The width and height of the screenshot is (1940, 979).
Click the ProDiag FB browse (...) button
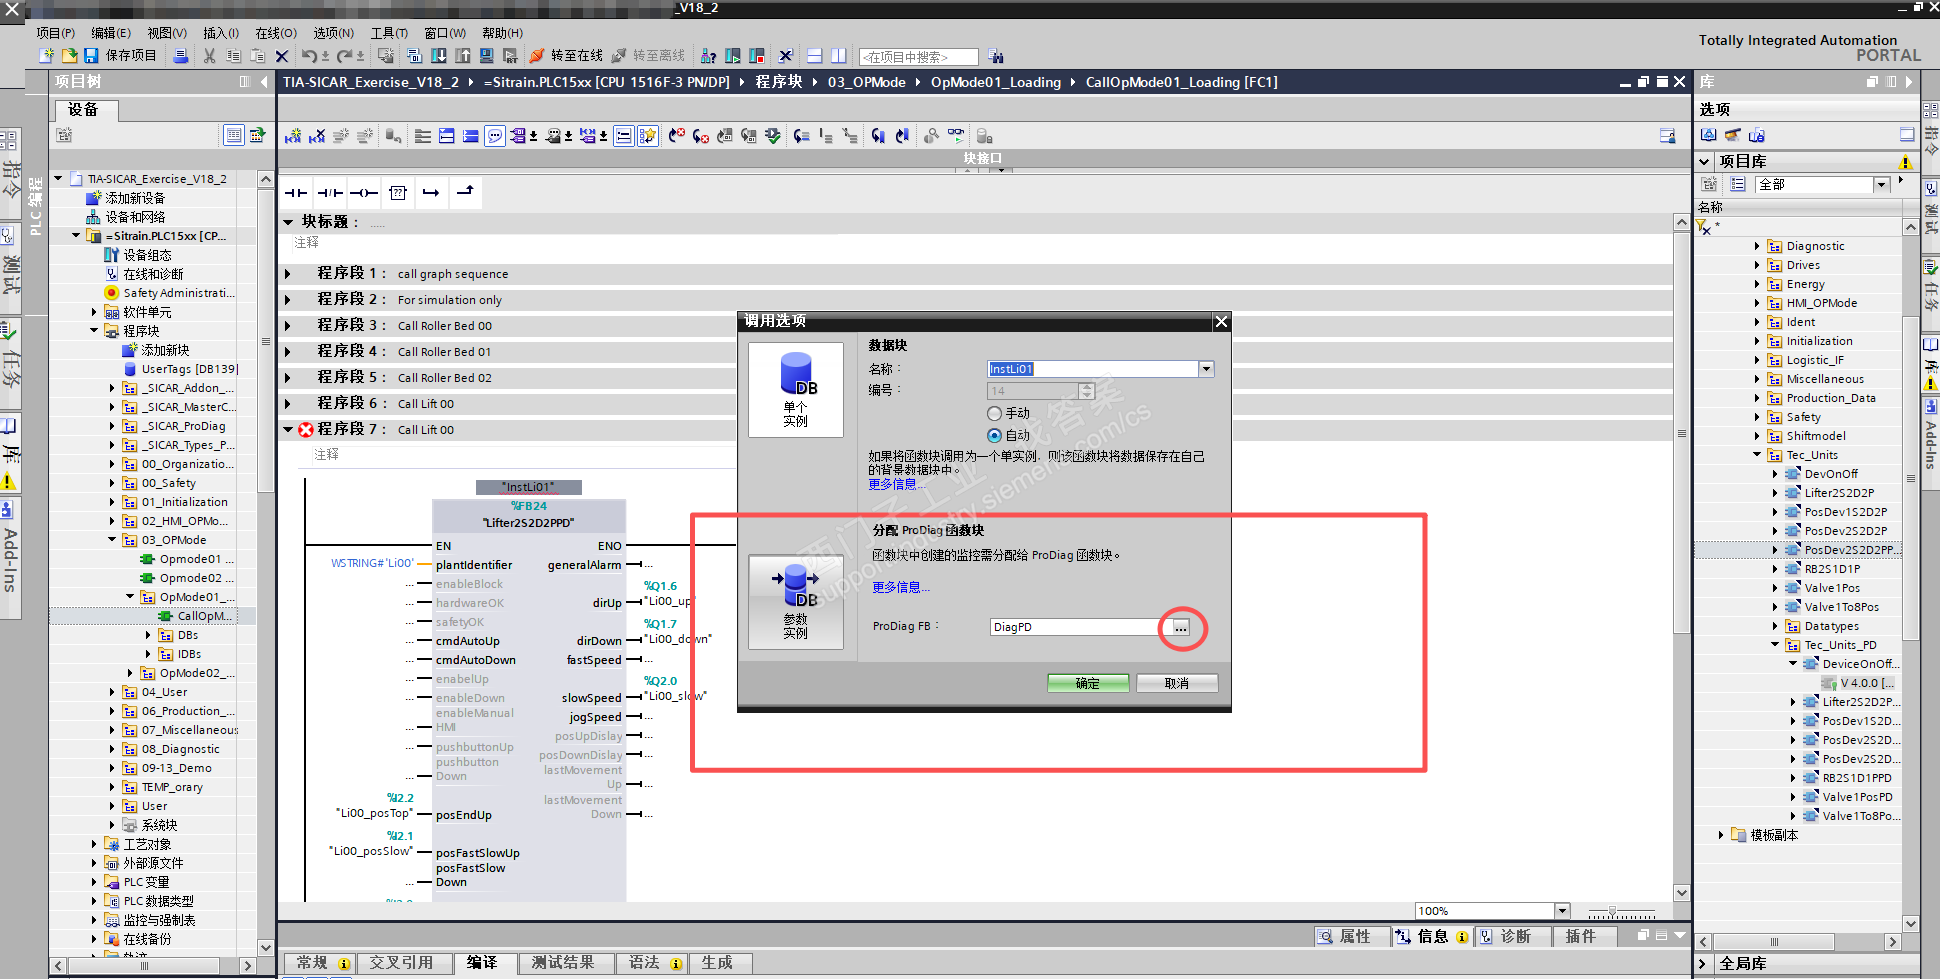pos(1181,627)
